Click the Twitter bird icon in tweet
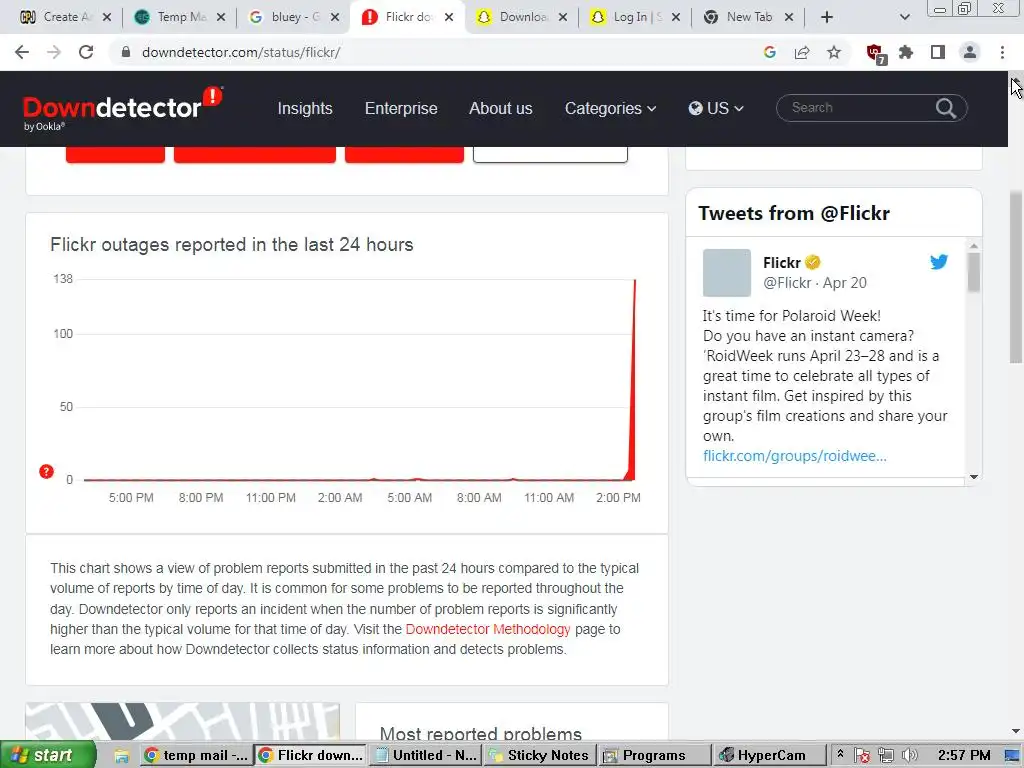The width and height of the screenshot is (1024, 768). click(938, 262)
